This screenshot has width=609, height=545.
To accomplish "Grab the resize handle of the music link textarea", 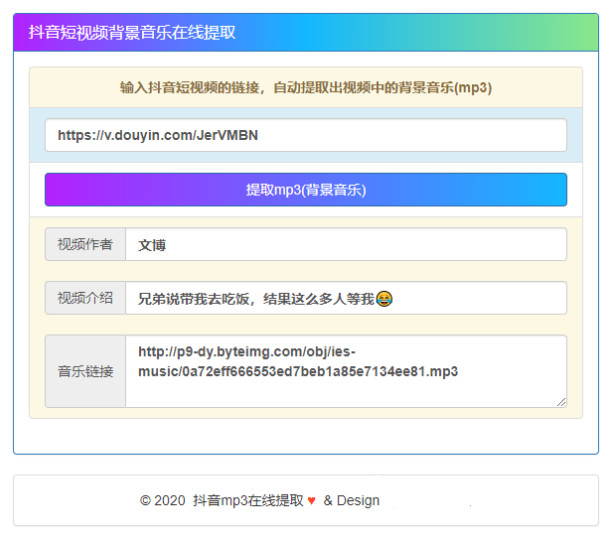I will 561,402.
